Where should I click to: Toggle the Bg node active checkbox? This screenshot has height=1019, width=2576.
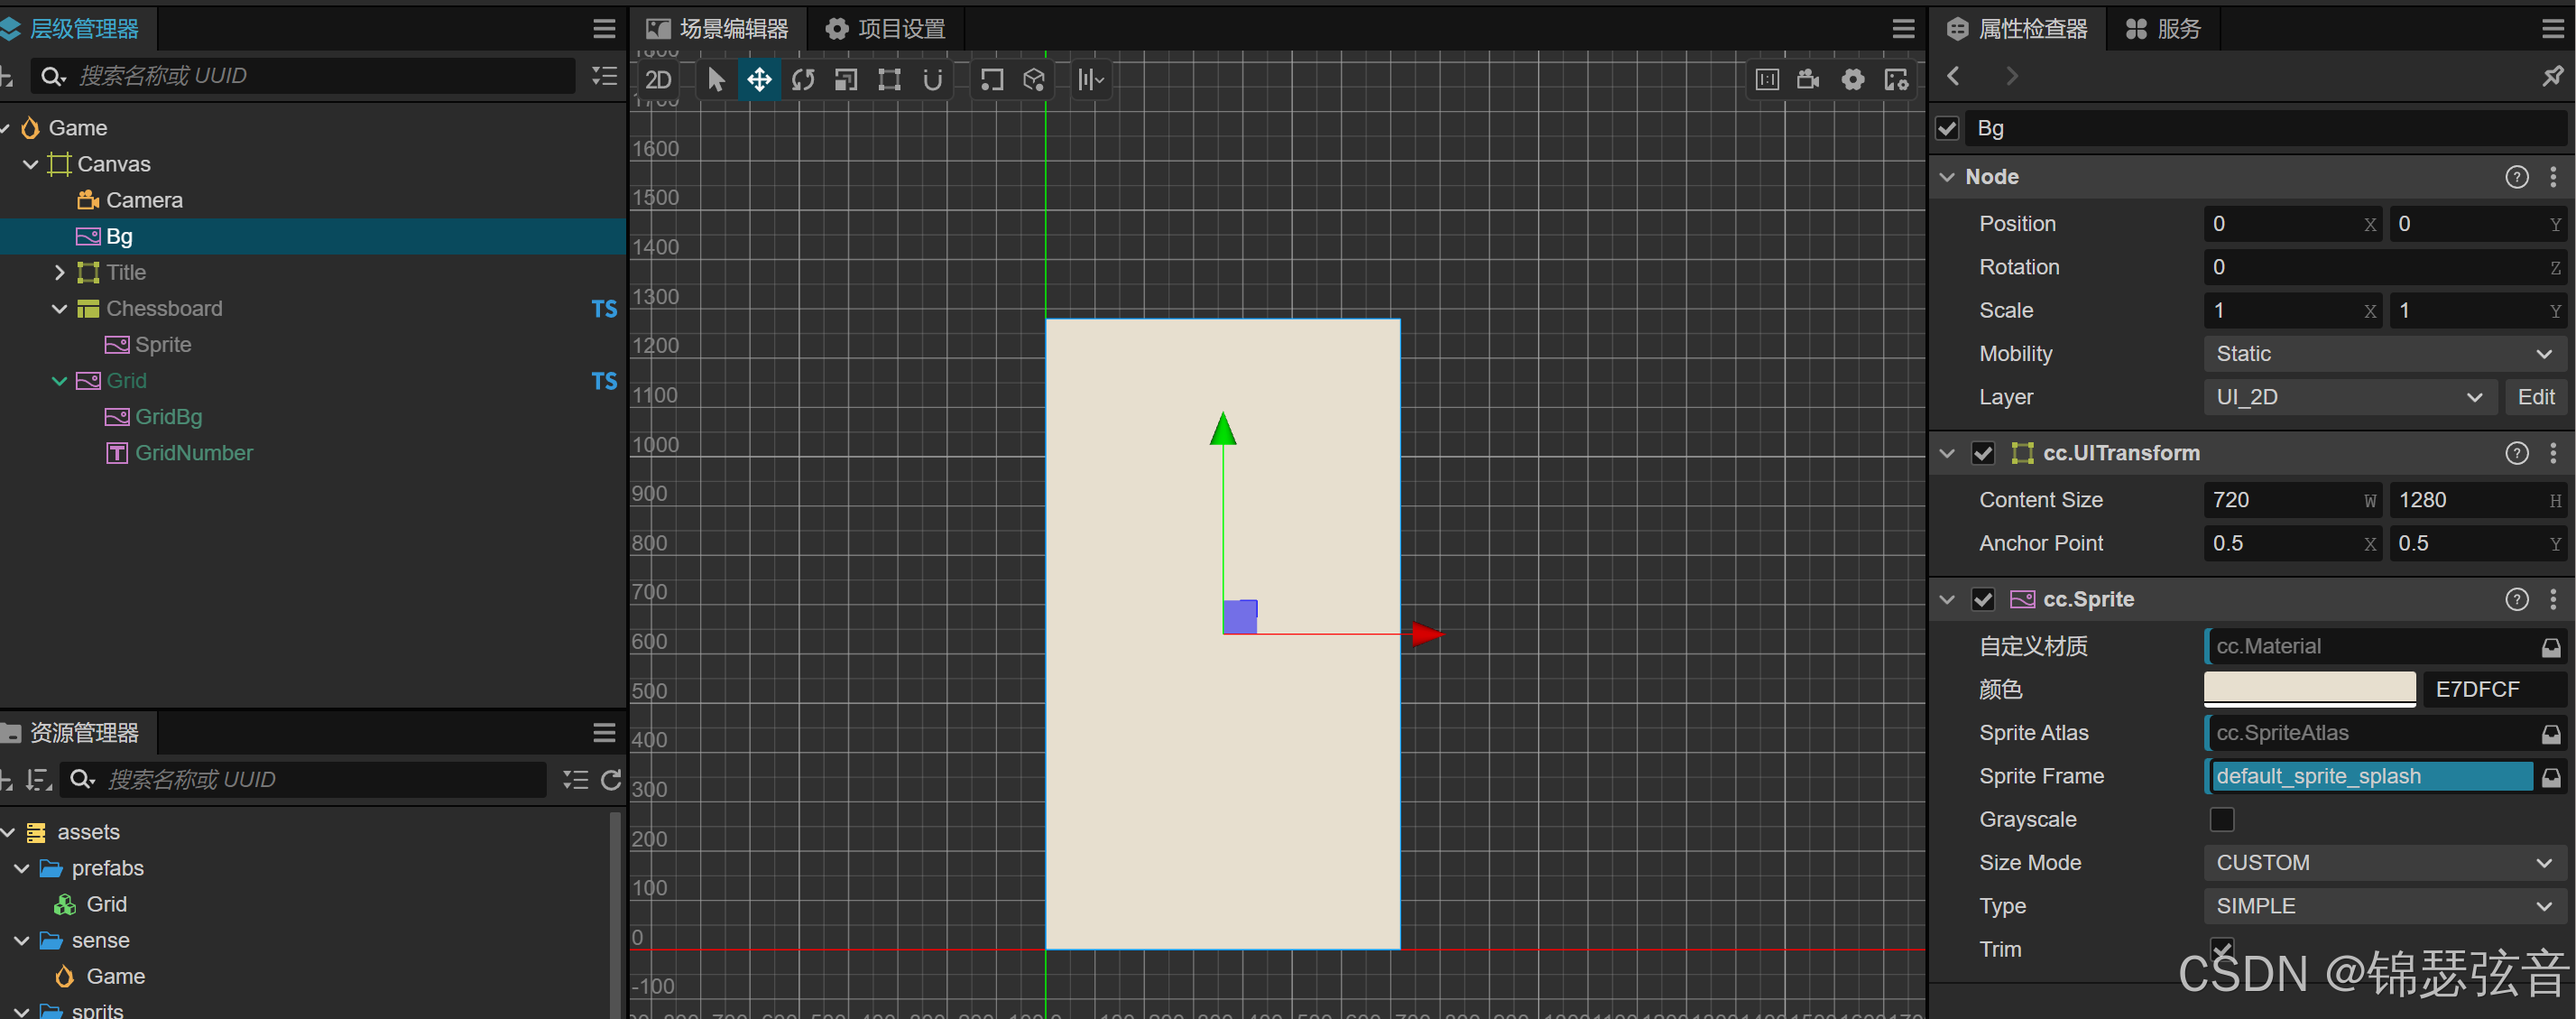coord(1946,128)
